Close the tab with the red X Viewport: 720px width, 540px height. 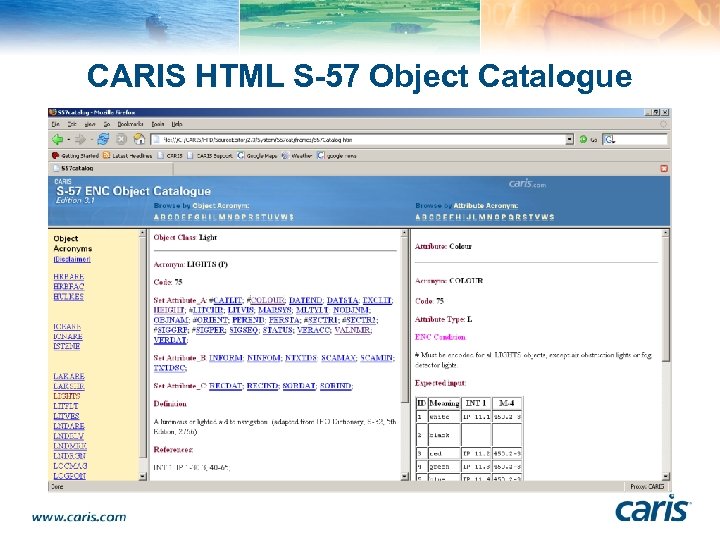click(x=664, y=169)
